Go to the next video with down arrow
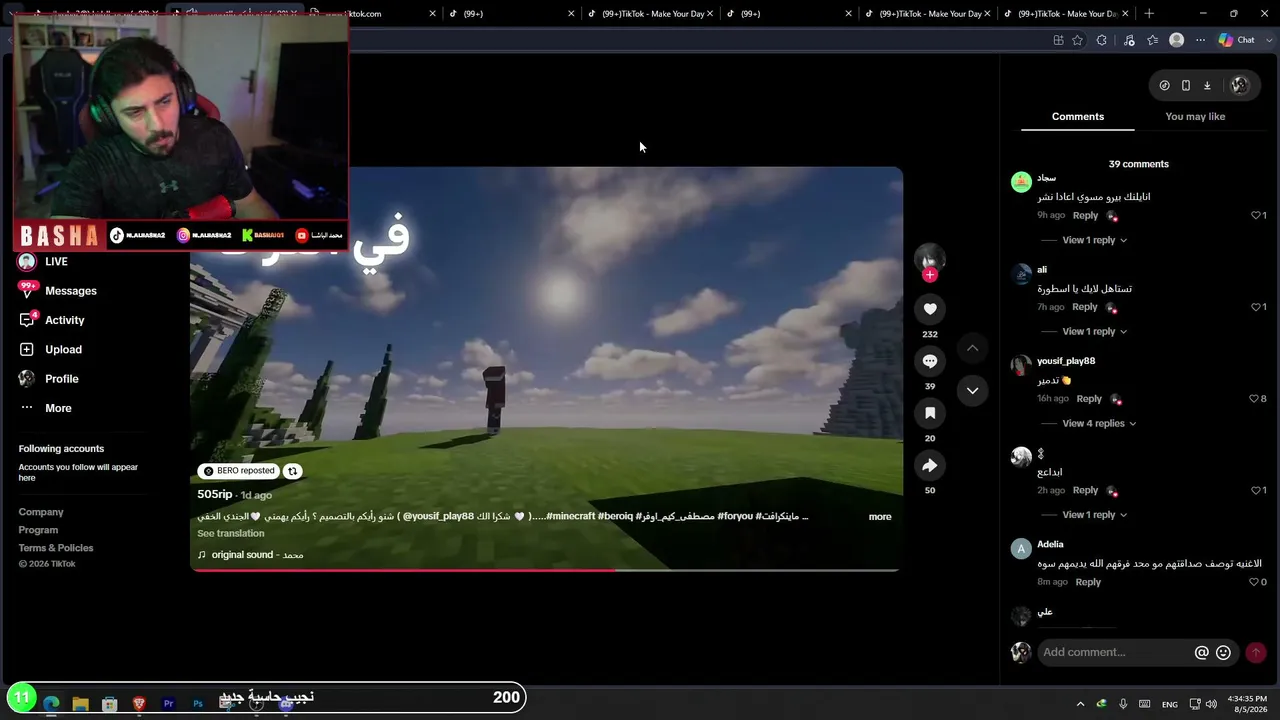This screenshot has width=1280, height=720. coord(972,390)
